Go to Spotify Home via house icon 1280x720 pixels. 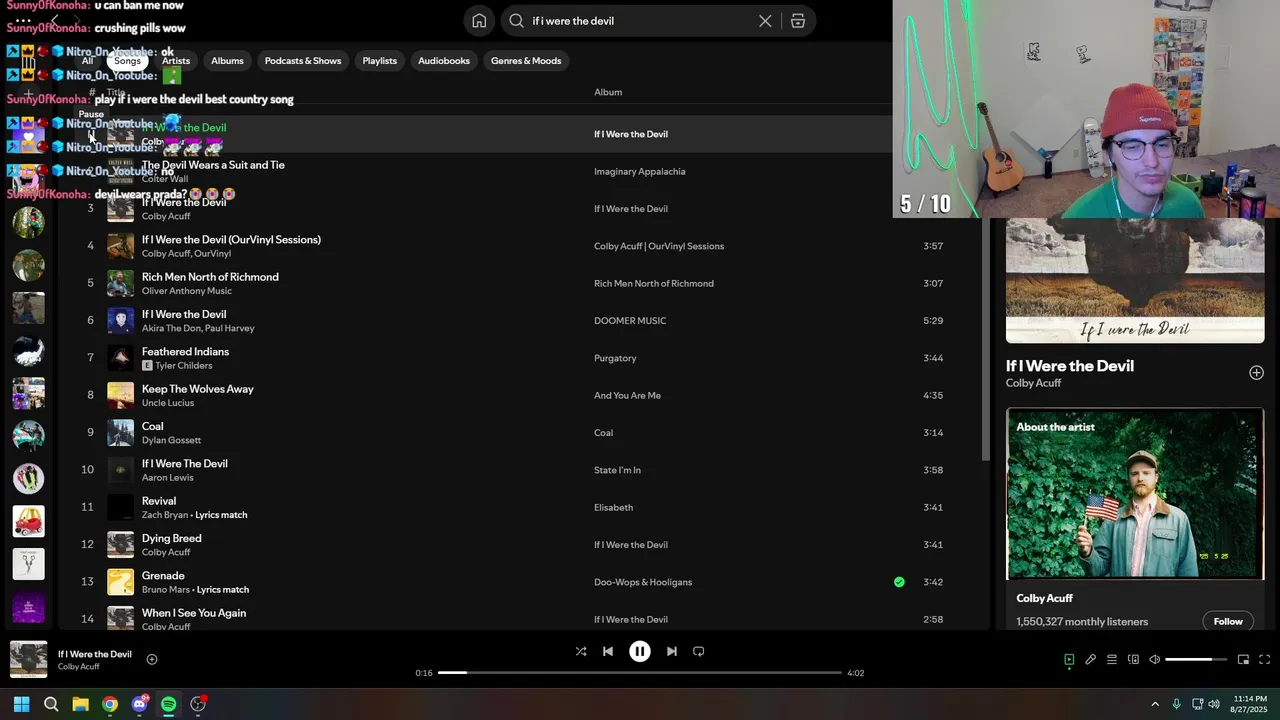[x=479, y=20]
